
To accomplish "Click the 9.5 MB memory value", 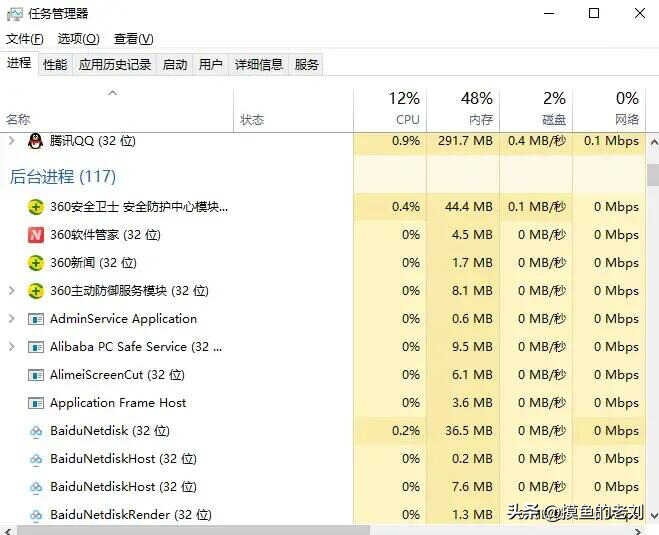I will [x=472, y=347].
